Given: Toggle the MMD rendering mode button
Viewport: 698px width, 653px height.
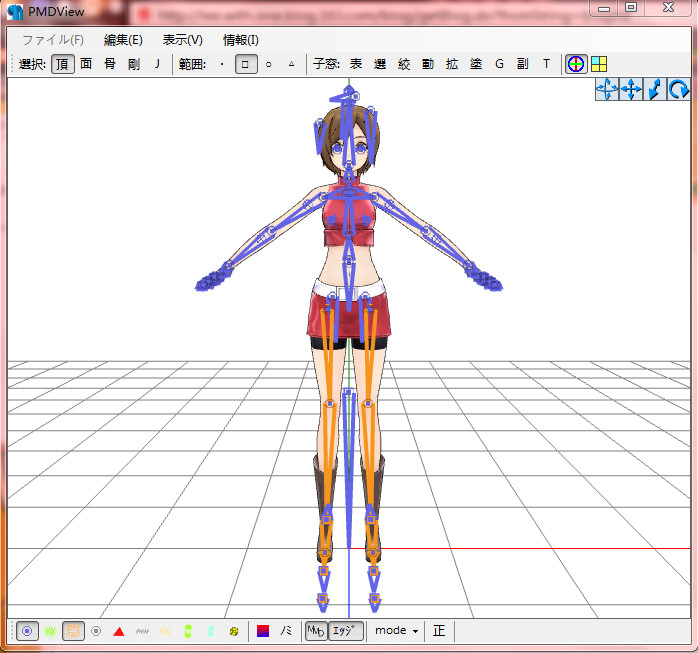Looking at the screenshot, I should 316,631.
